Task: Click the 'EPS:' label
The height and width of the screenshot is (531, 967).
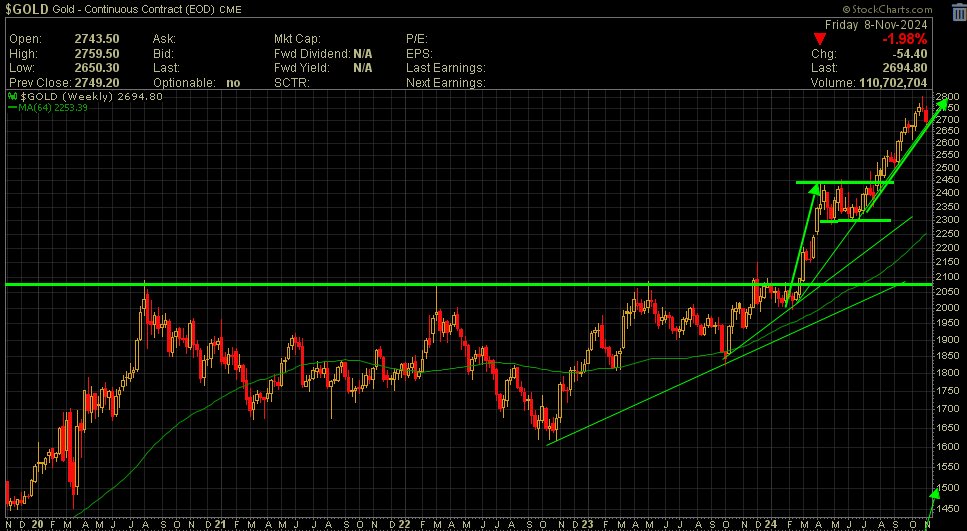Action: click(x=419, y=54)
